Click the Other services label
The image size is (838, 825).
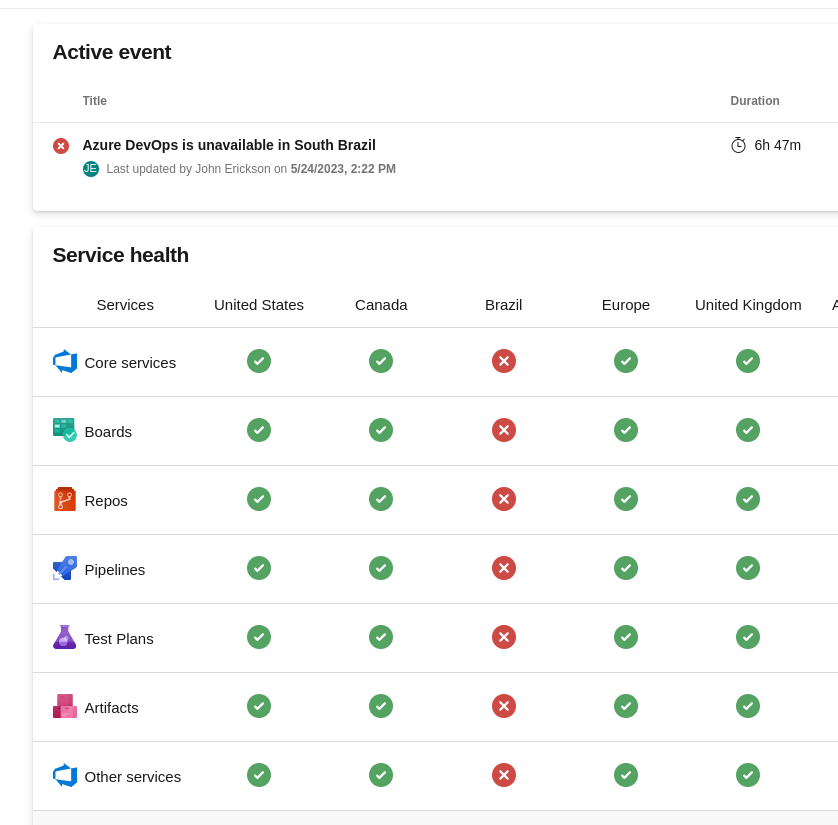(133, 777)
